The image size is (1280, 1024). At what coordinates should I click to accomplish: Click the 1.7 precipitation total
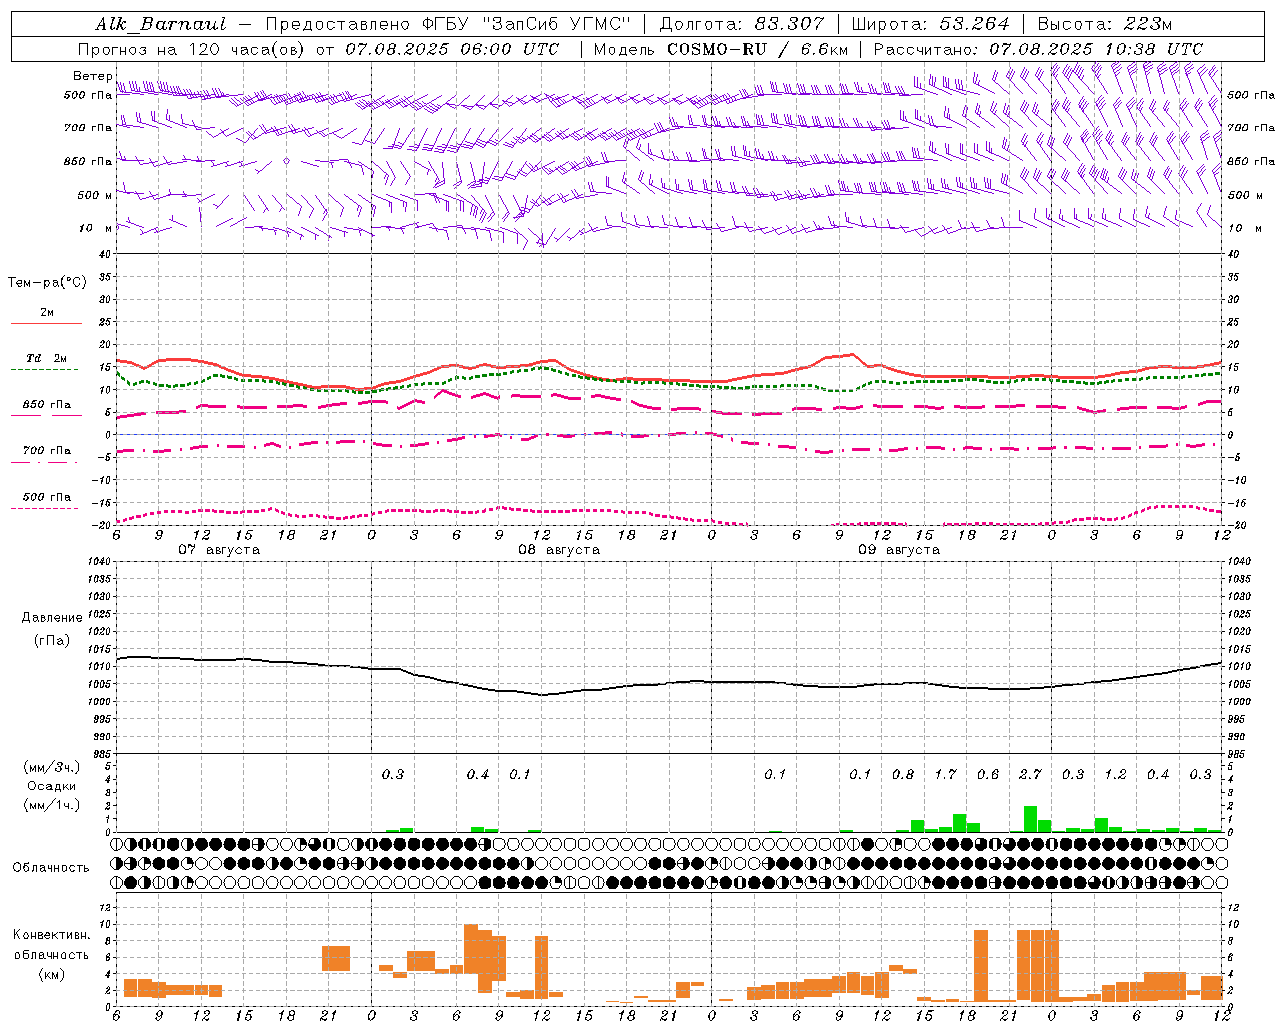point(945,774)
